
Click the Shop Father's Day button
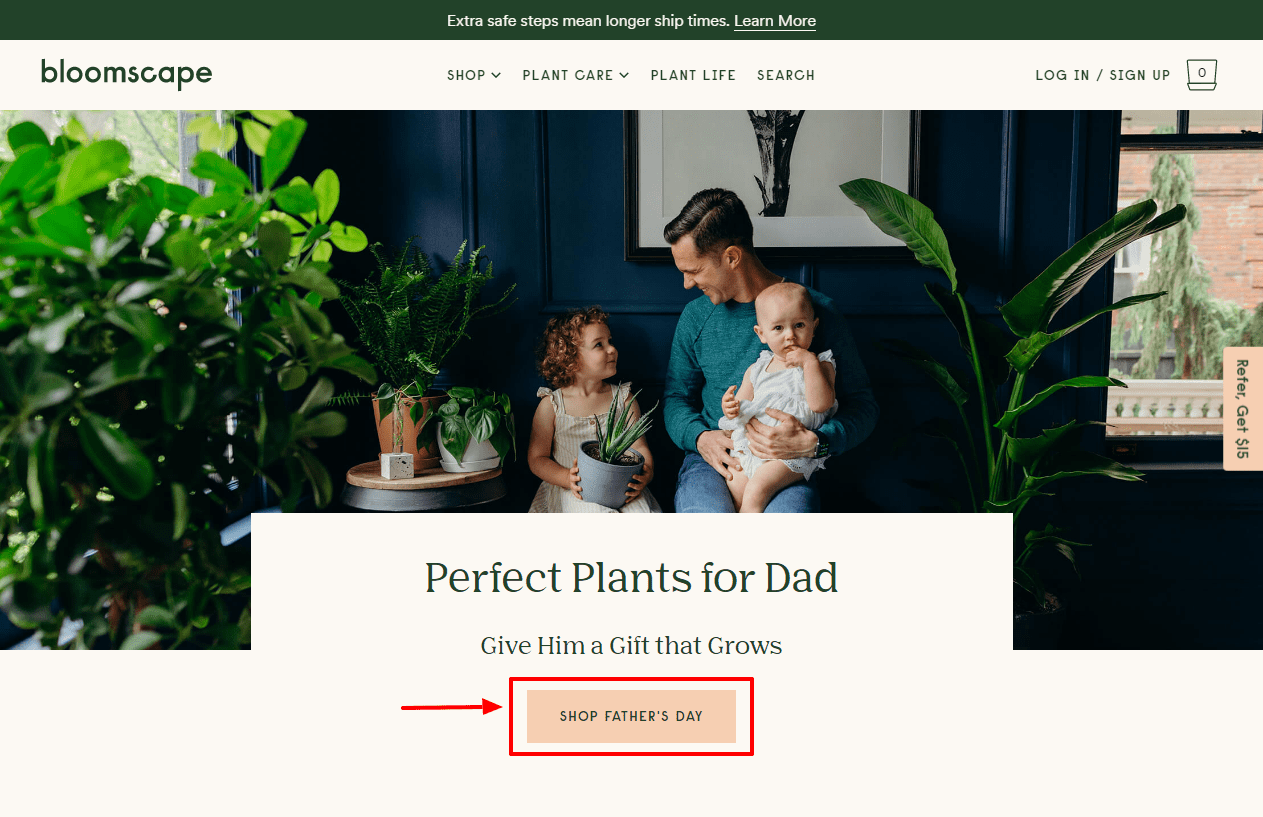tap(631, 716)
